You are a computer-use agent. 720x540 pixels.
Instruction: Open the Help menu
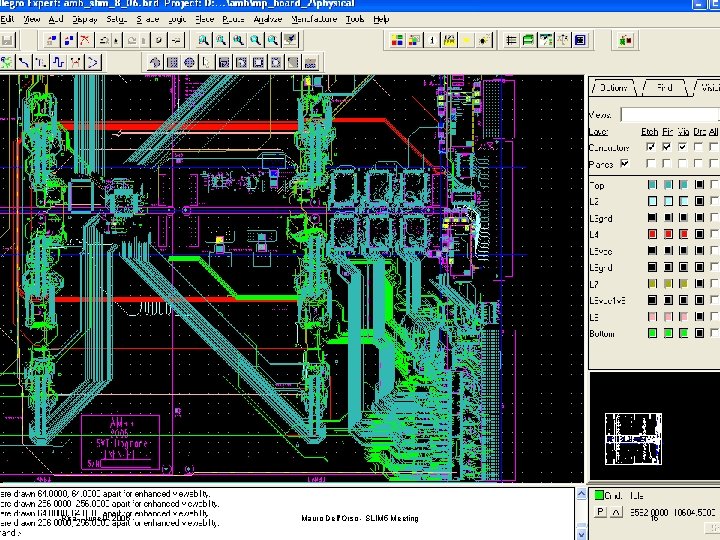381,19
